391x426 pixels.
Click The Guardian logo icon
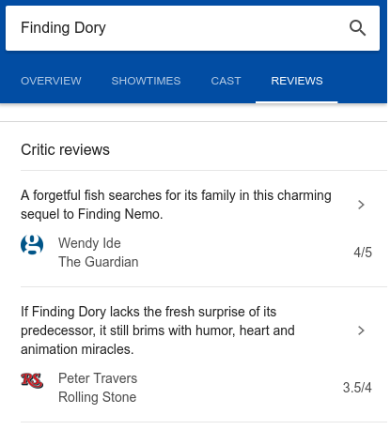coord(32,245)
